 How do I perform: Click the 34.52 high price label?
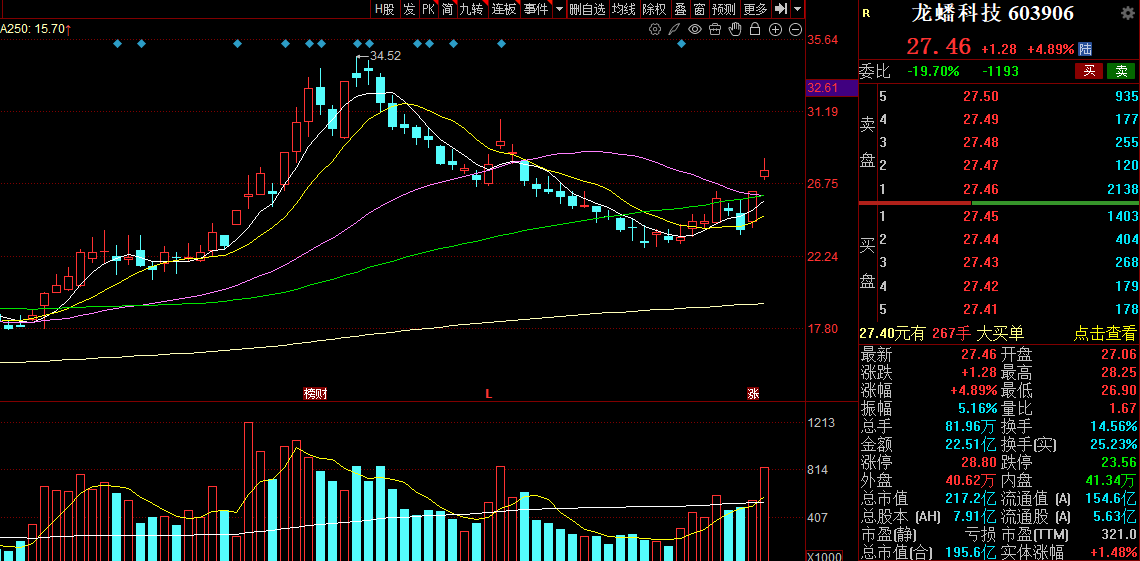pyautogui.click(x=385, y=55)
